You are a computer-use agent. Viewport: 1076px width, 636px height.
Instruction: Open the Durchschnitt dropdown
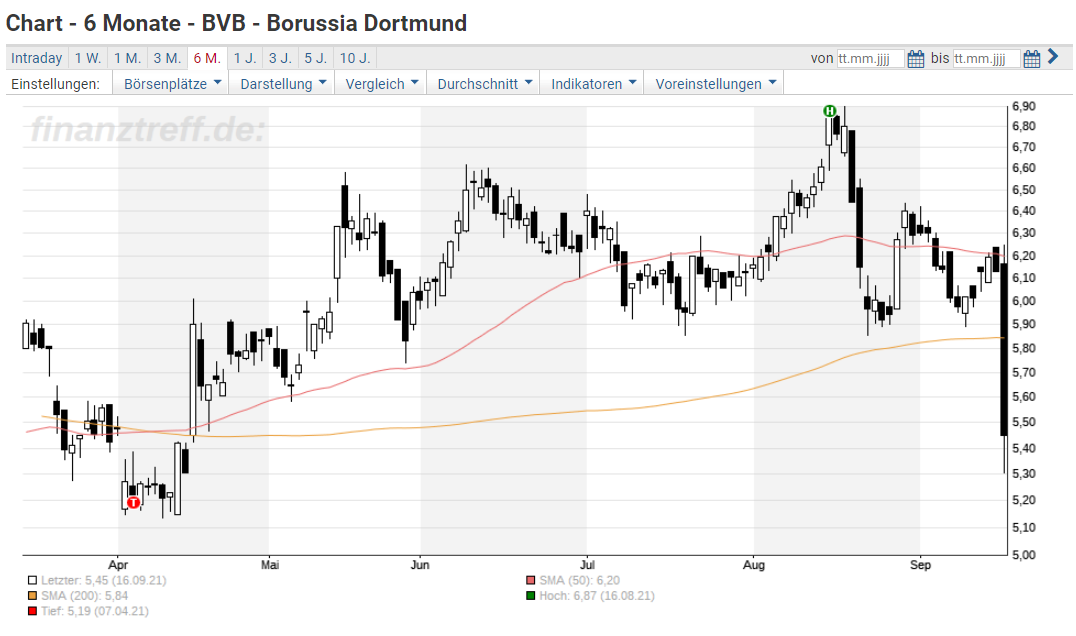[484, 84]
